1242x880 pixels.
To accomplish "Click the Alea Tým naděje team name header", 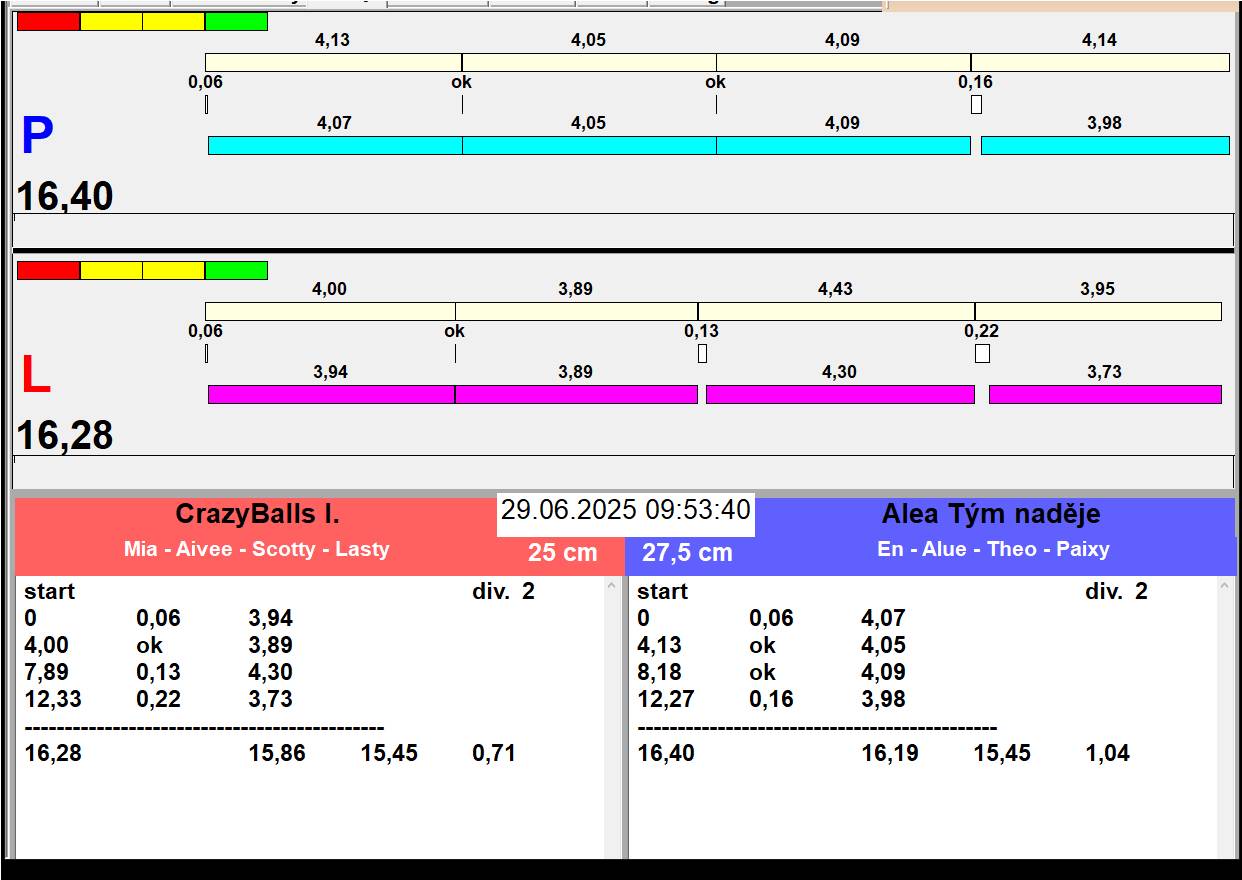I will tap(990, 514).
